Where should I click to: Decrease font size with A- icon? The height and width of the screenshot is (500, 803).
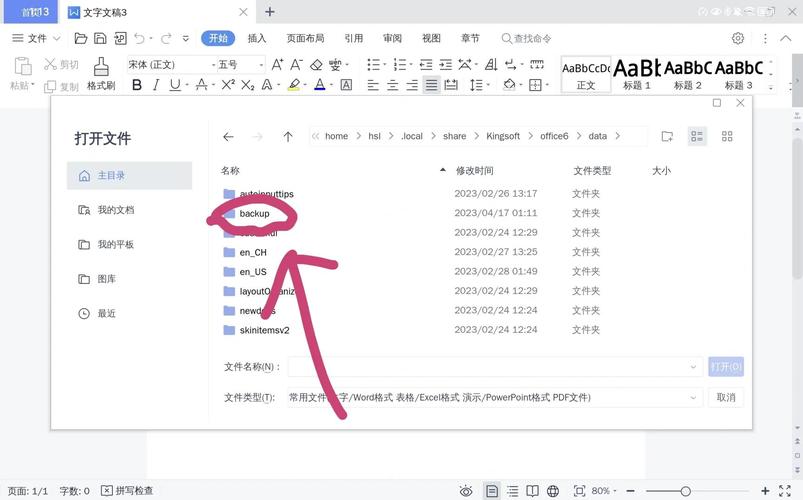pyautogui.click(x=296, y=65)
